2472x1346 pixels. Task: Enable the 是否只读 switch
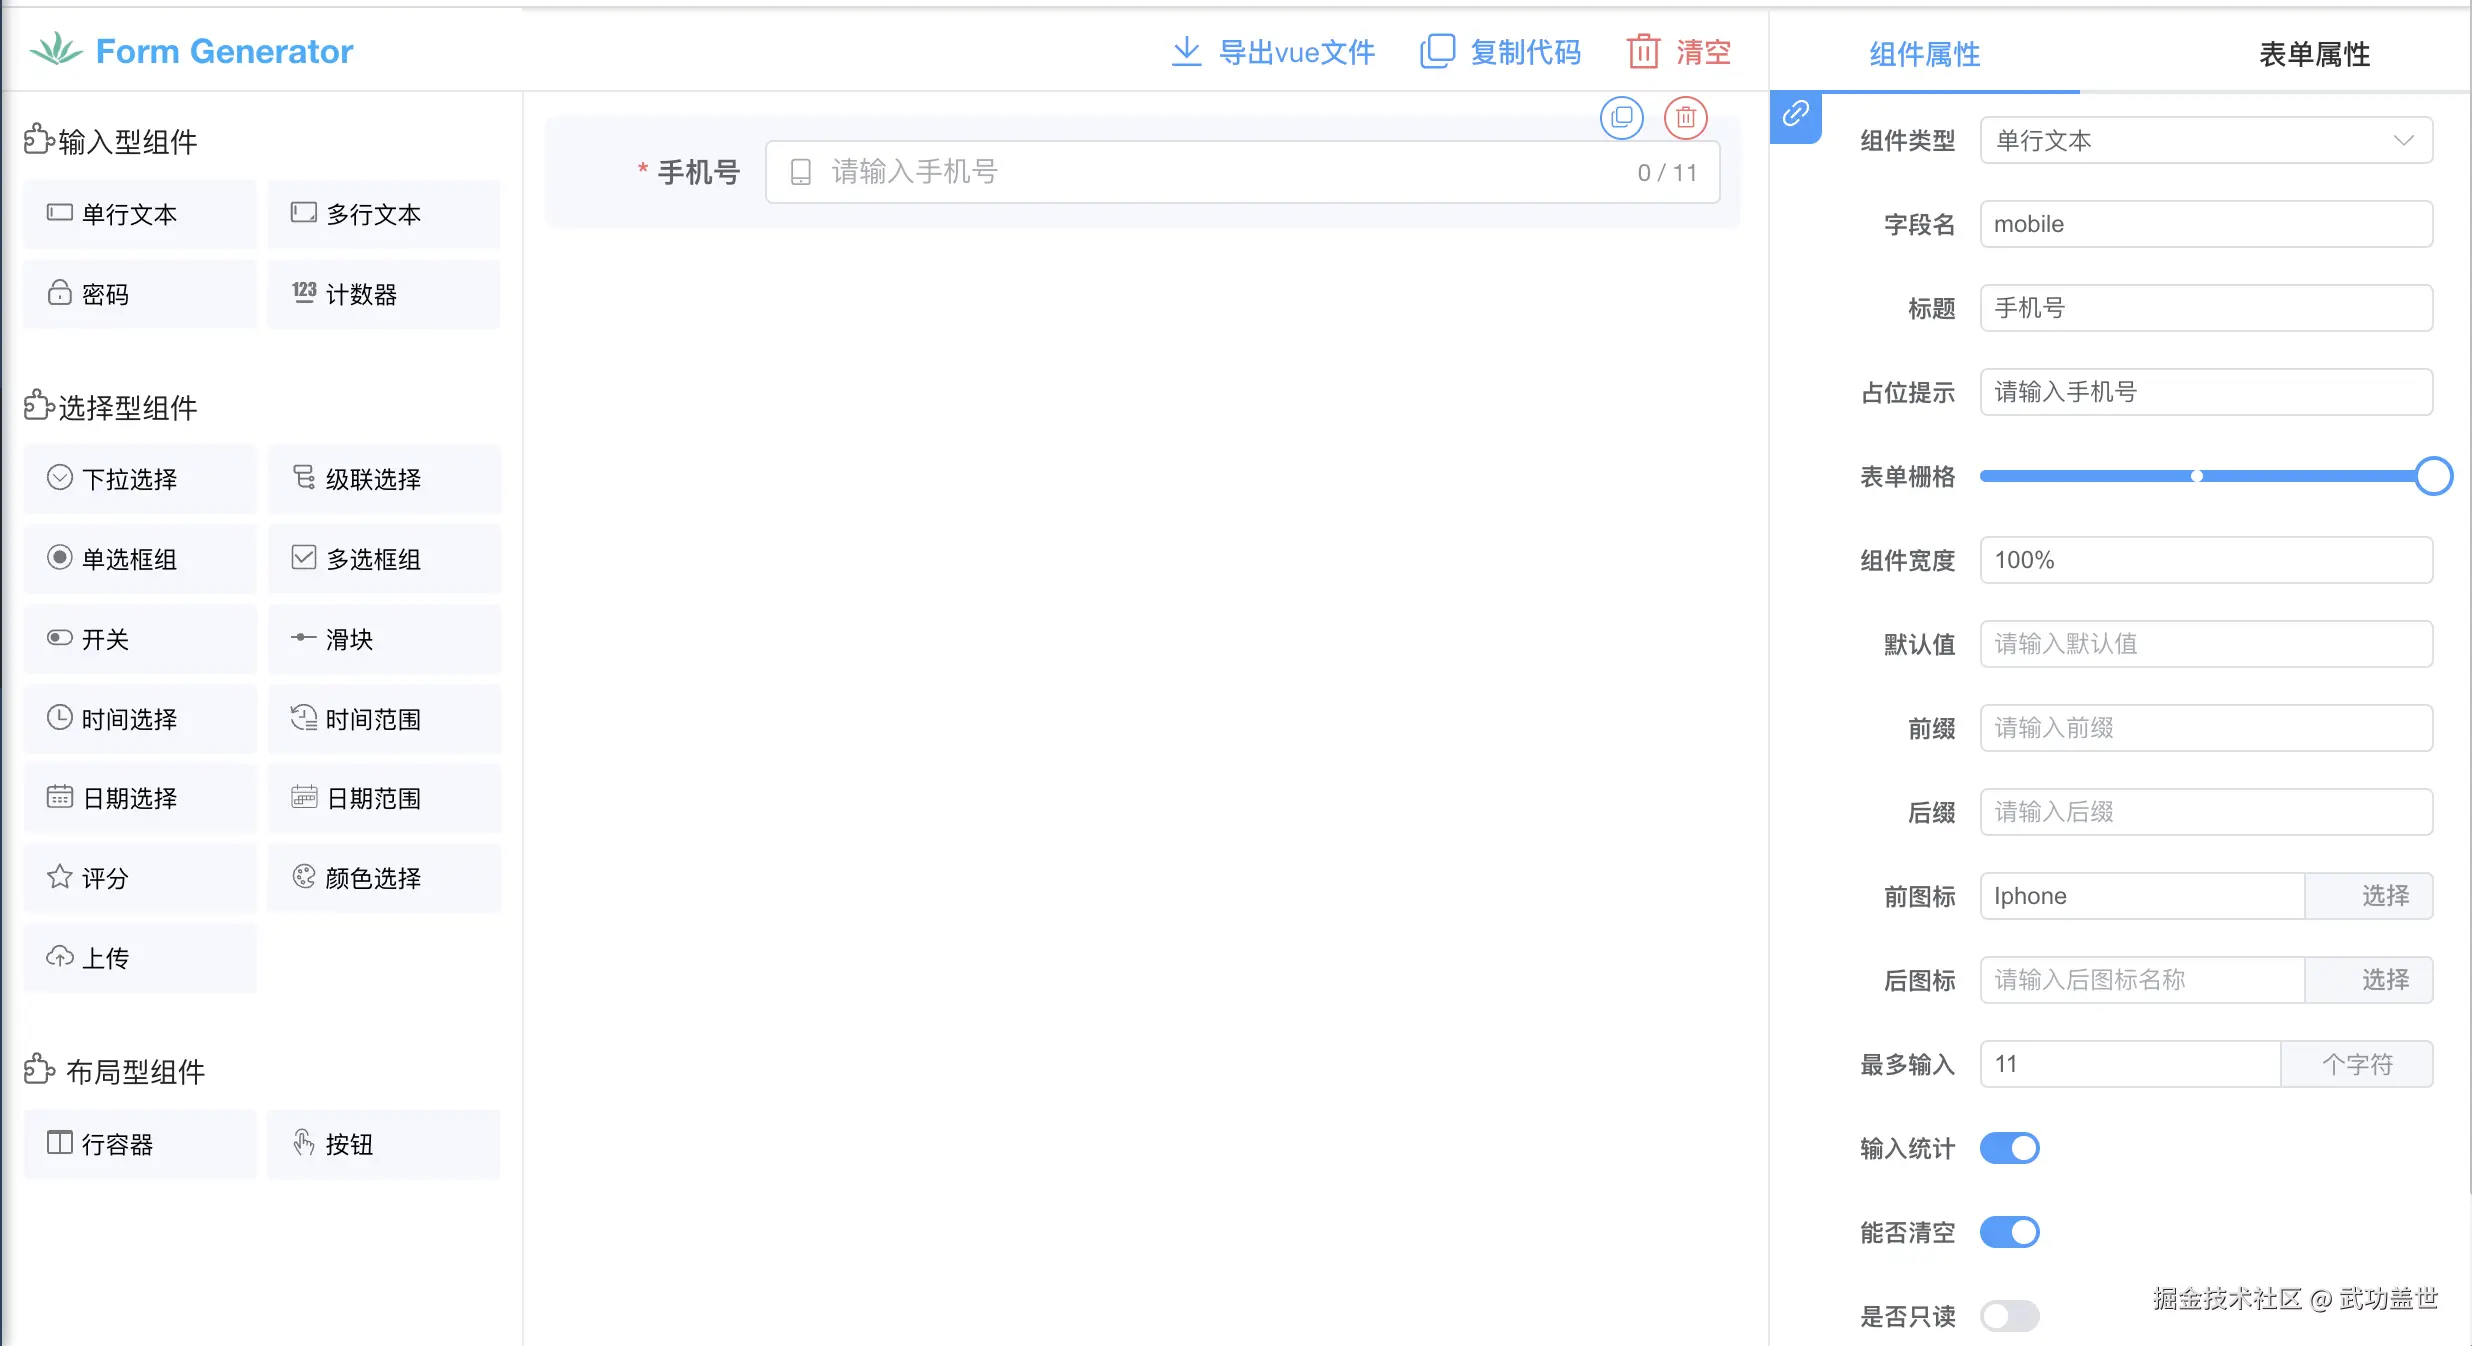pyautogui.click(x=2009, y=1316)
